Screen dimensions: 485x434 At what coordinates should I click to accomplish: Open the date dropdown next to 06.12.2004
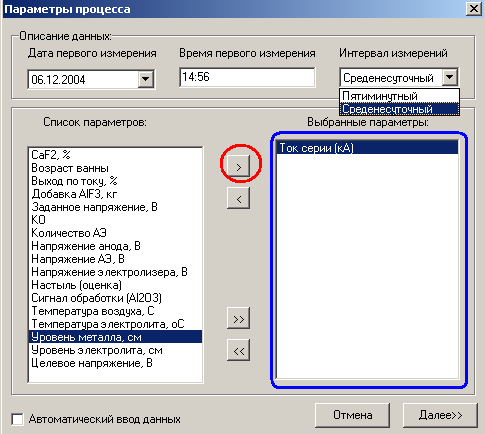(x=146, y=79)
